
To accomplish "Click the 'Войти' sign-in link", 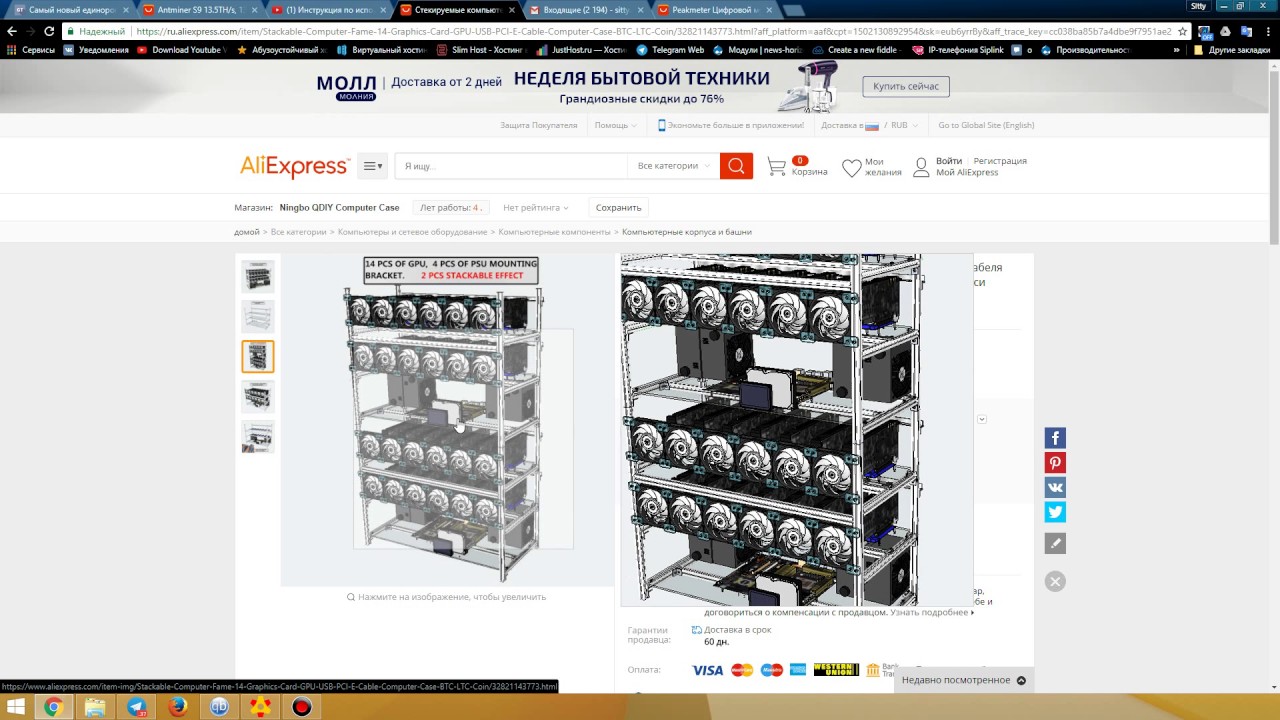I will pyautogui.click(x=949, y=161).
